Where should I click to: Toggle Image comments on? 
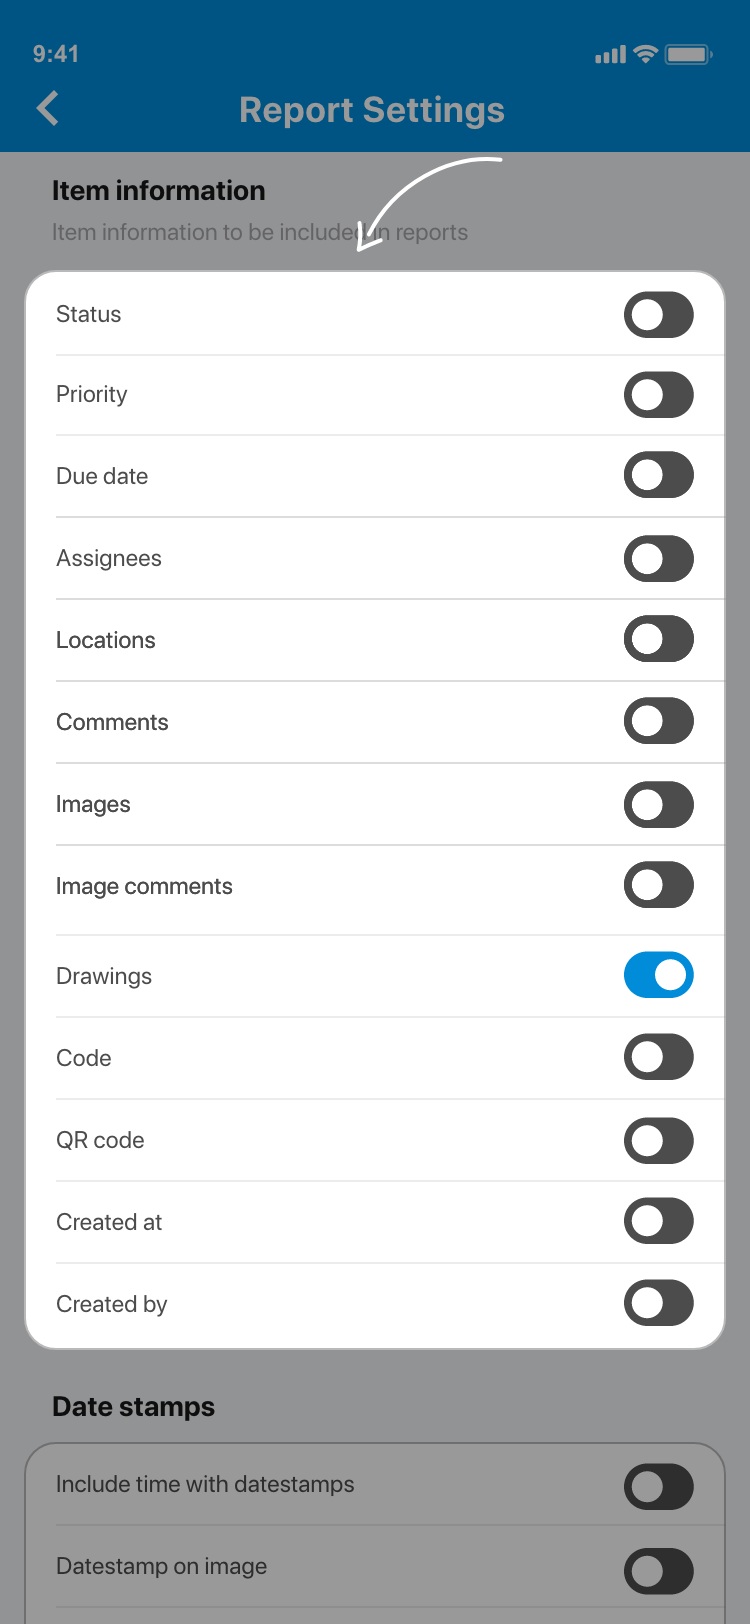pyautogui.click(x=658, y=885)
